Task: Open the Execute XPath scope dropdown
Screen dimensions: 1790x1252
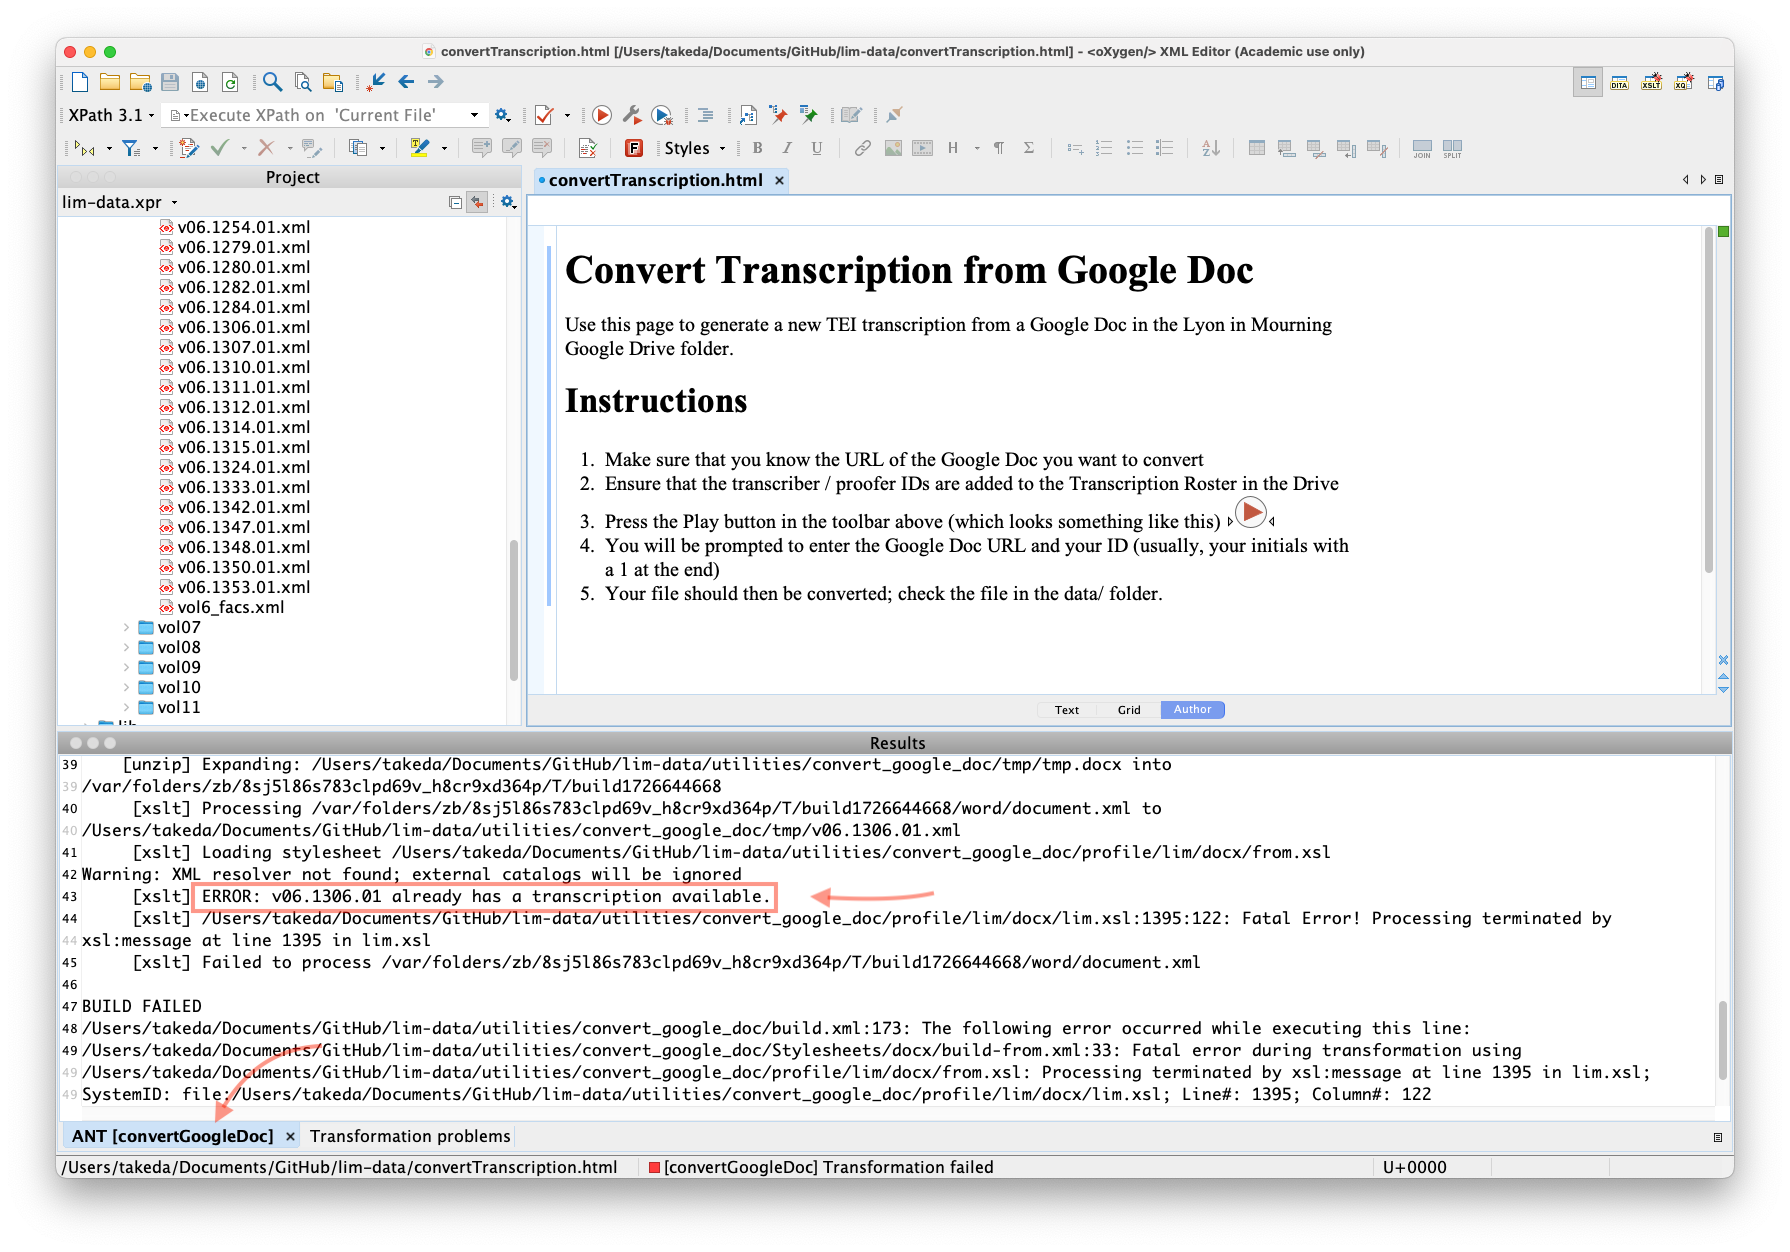Action: point(474,115)
